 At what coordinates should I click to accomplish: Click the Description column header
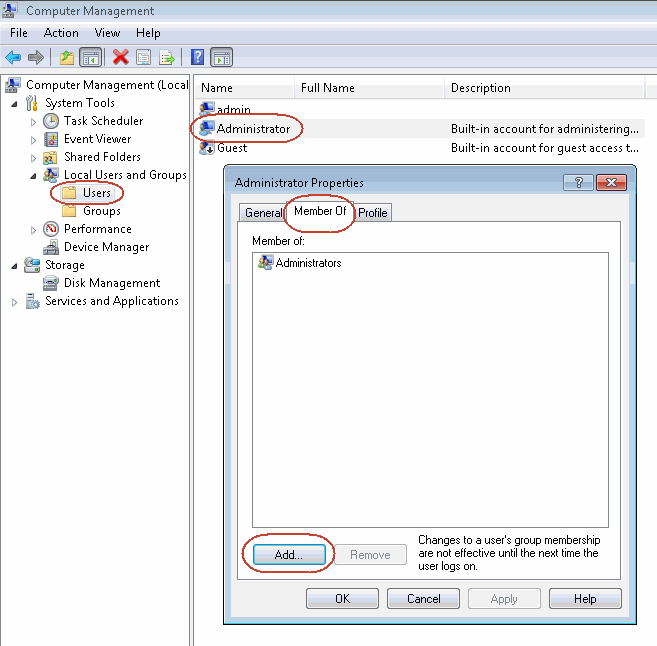point(480,88)
